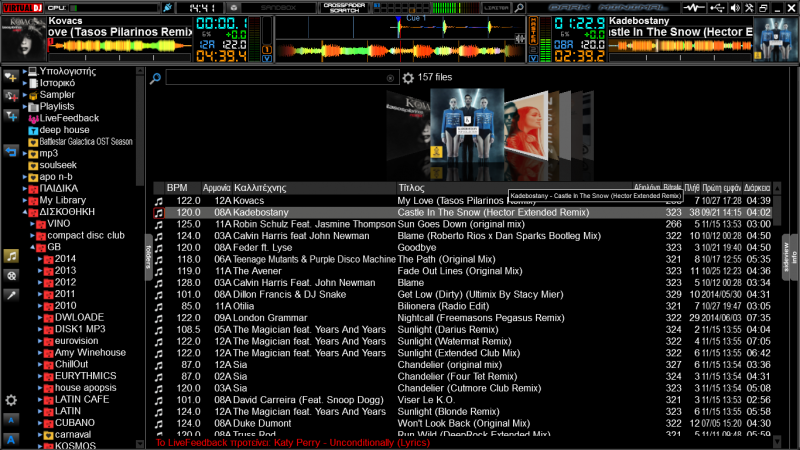Select the soulseek folder

(58, 165)
